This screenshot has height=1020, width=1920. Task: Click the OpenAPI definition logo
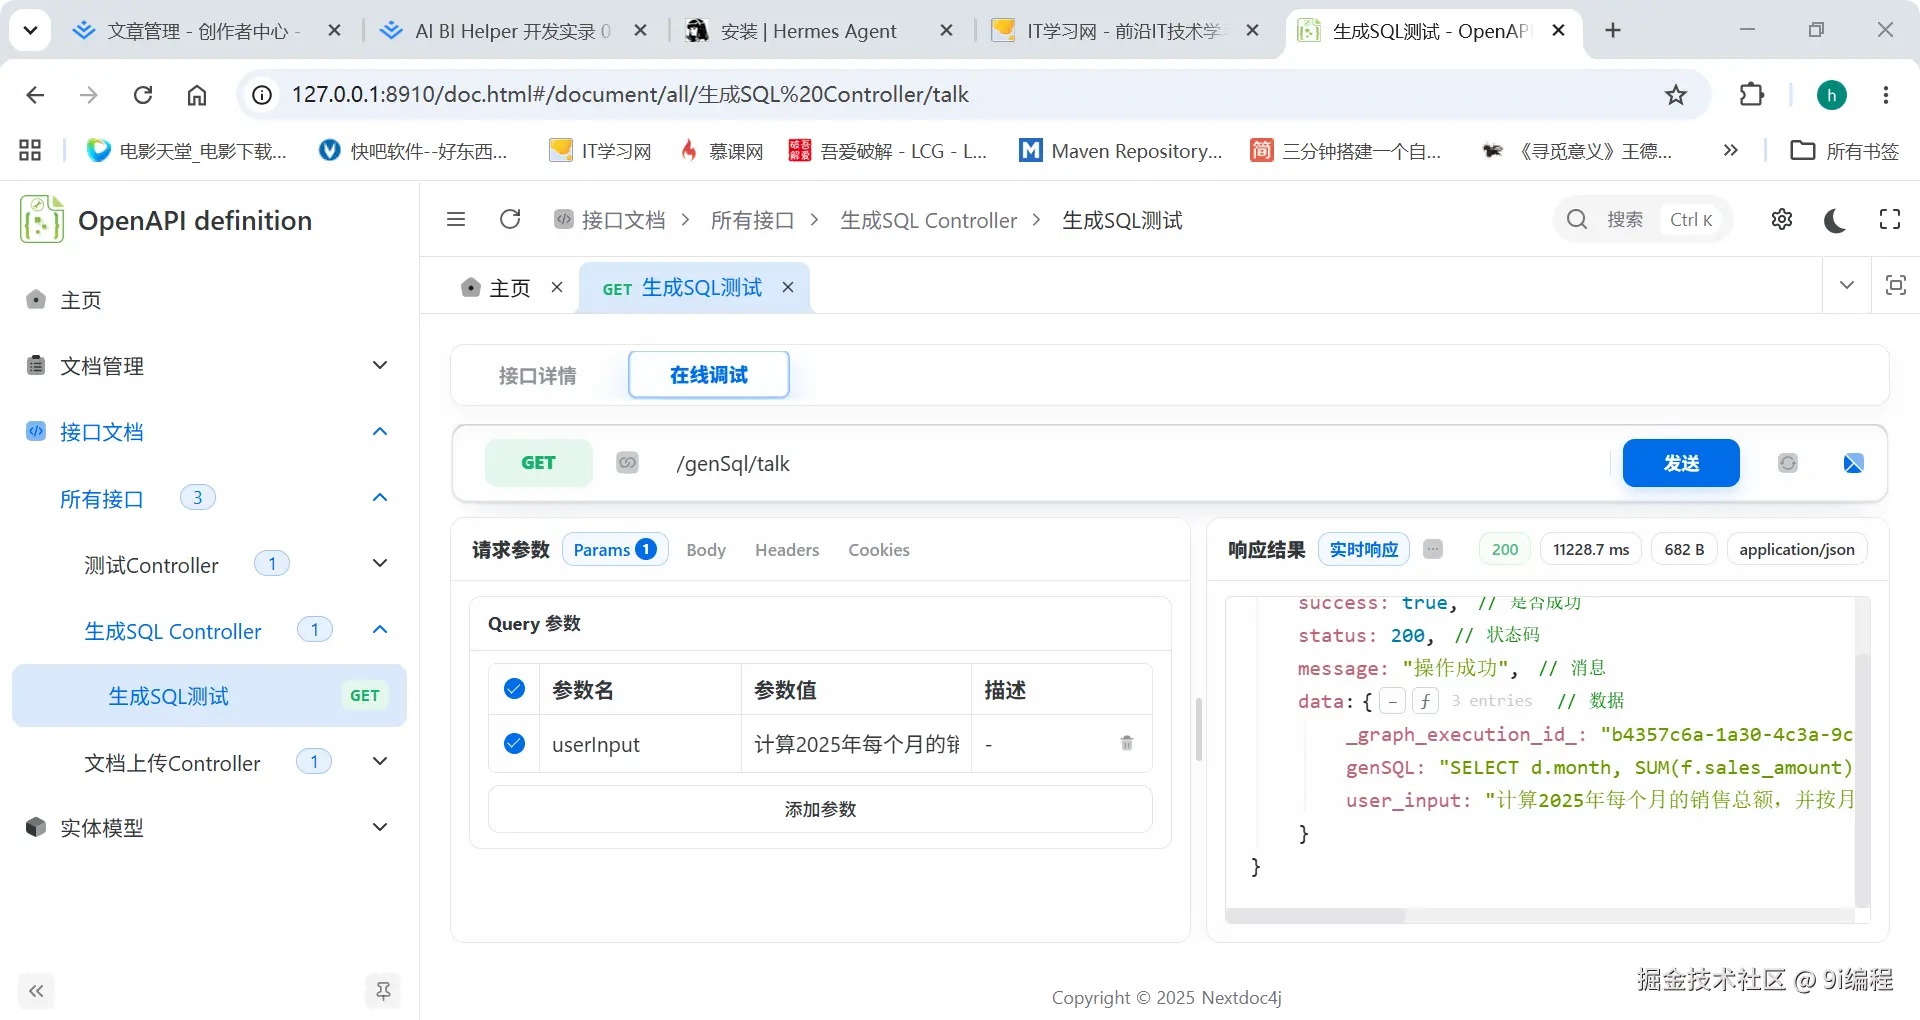[42, 219]
